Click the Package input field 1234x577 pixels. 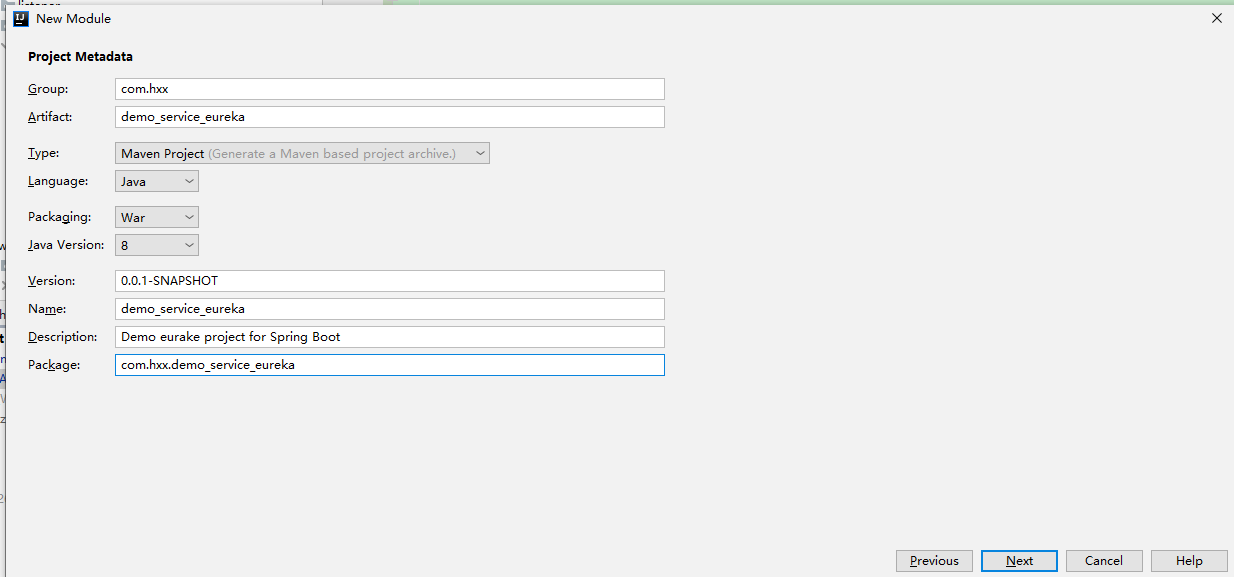coord(390,365)
